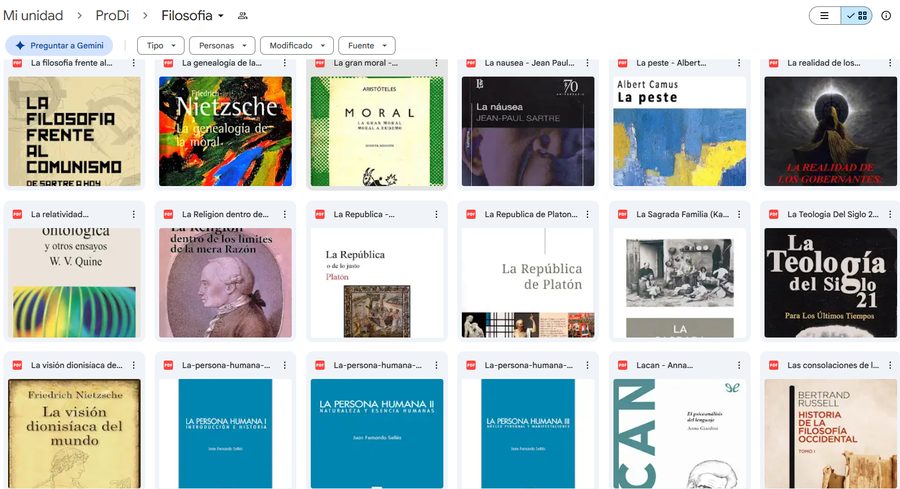Click Preguntar a Gemini button
The width and height of the screenshot is (900, 489).
click(59, 45)
